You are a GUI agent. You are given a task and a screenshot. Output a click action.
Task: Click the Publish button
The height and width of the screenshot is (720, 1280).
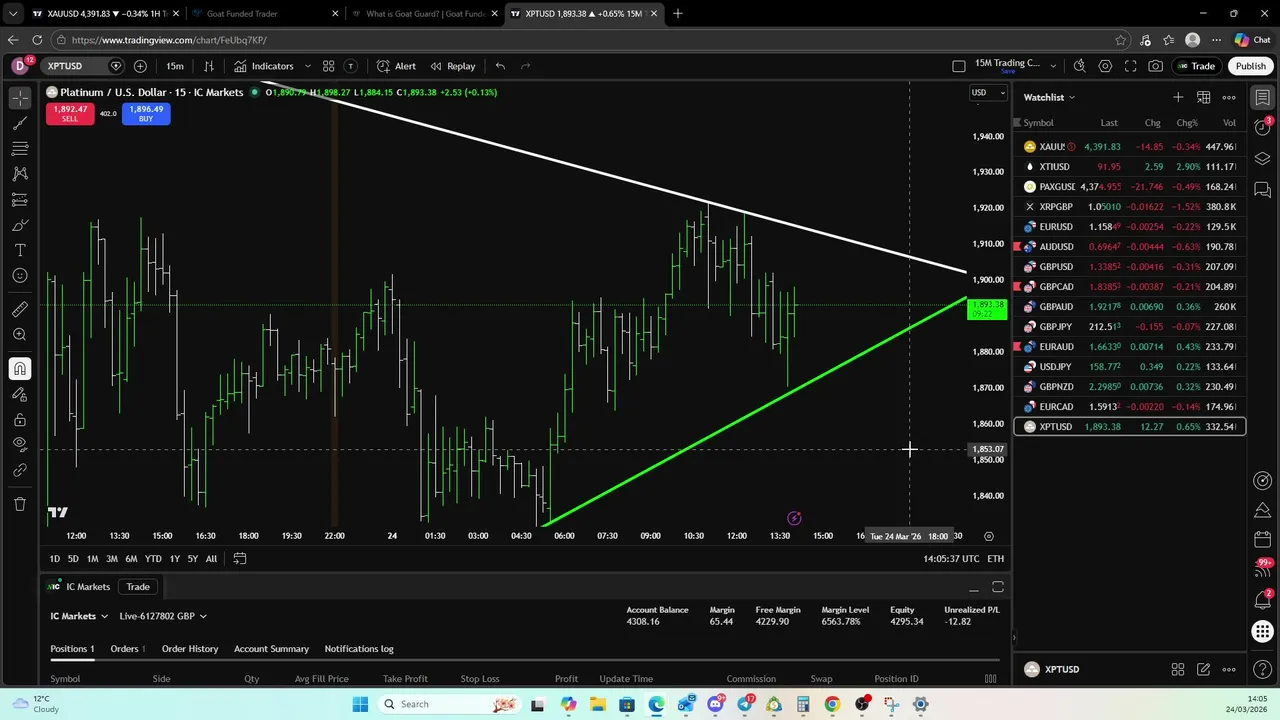1250,66
